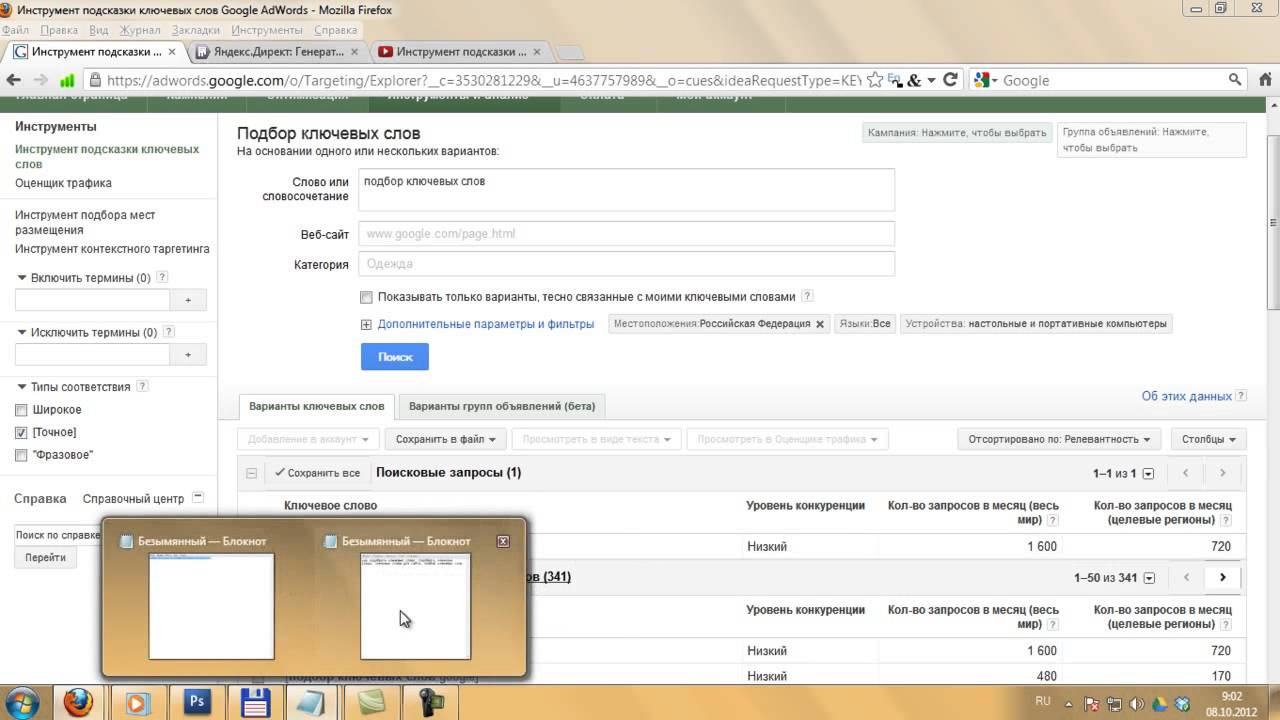This screenshot has height=720, width=1280.
Task: Open Firefox from the taskbar
Action: pyautogui.click(x=77, y=702)
